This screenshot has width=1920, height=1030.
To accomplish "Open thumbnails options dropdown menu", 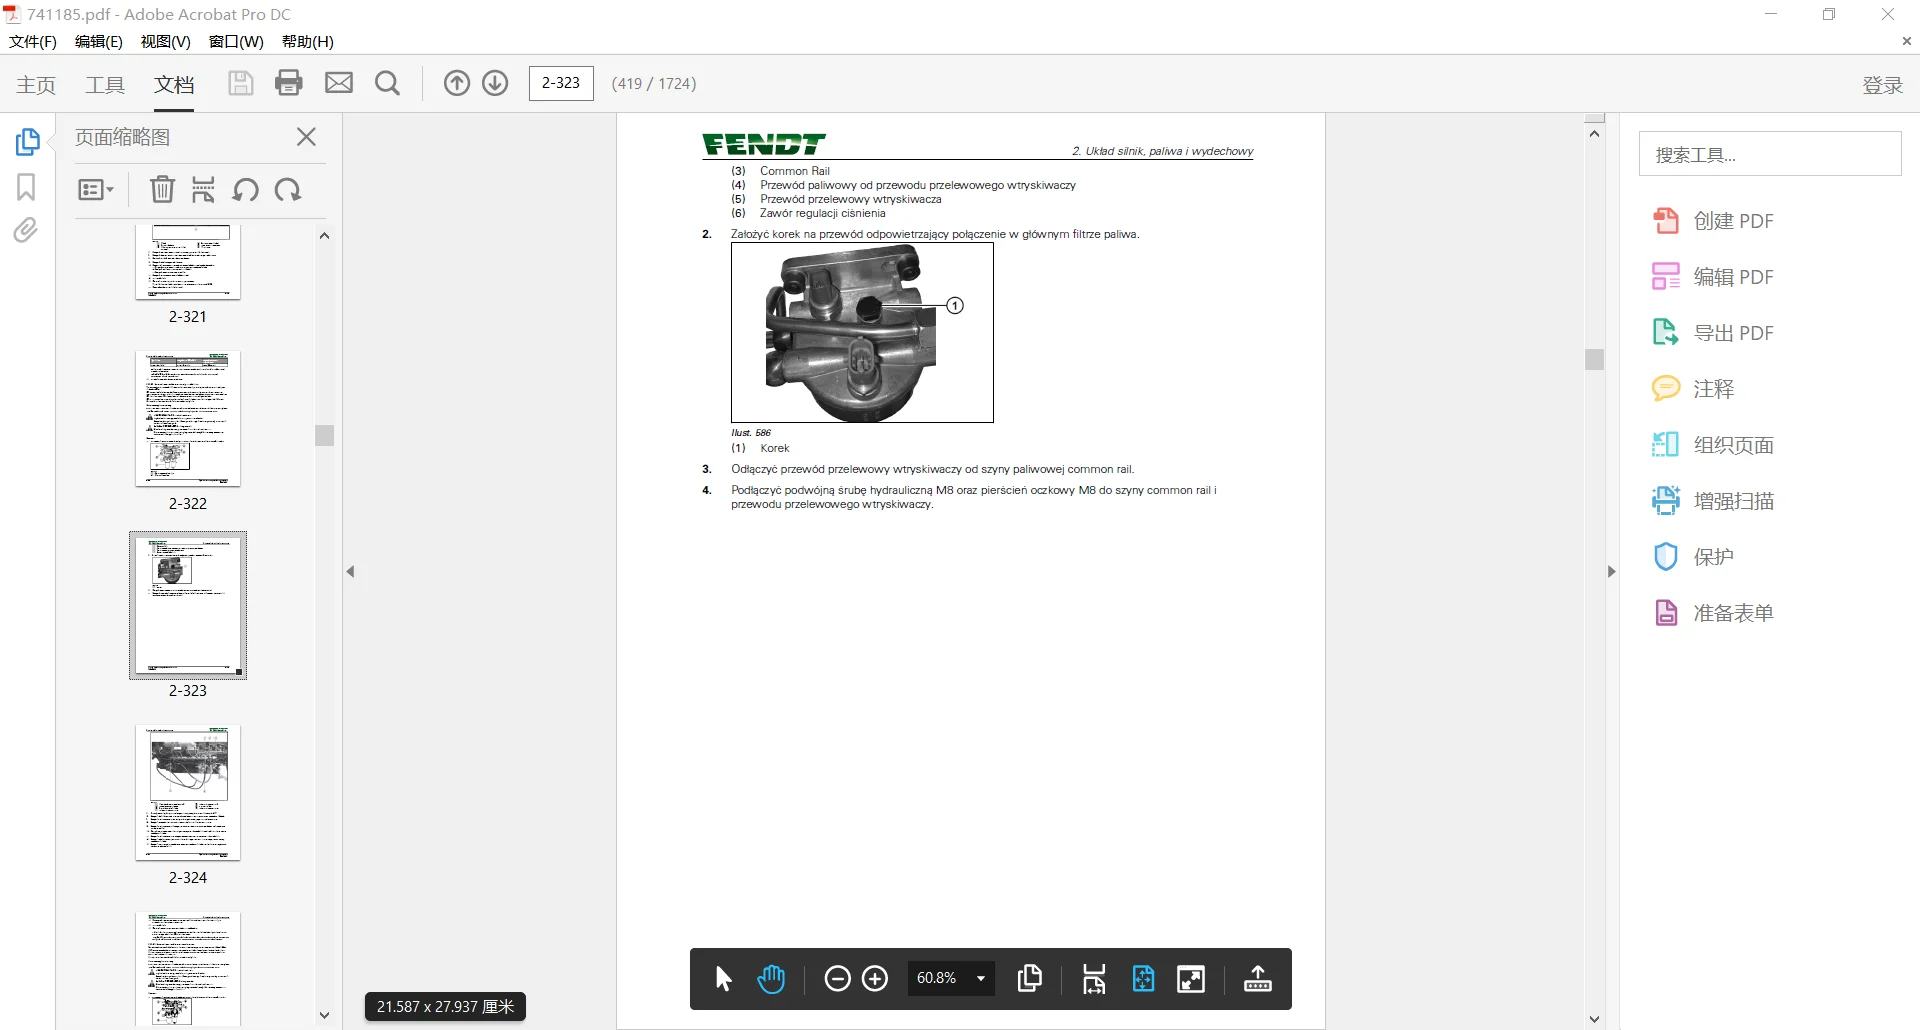I will click(96, 189).
